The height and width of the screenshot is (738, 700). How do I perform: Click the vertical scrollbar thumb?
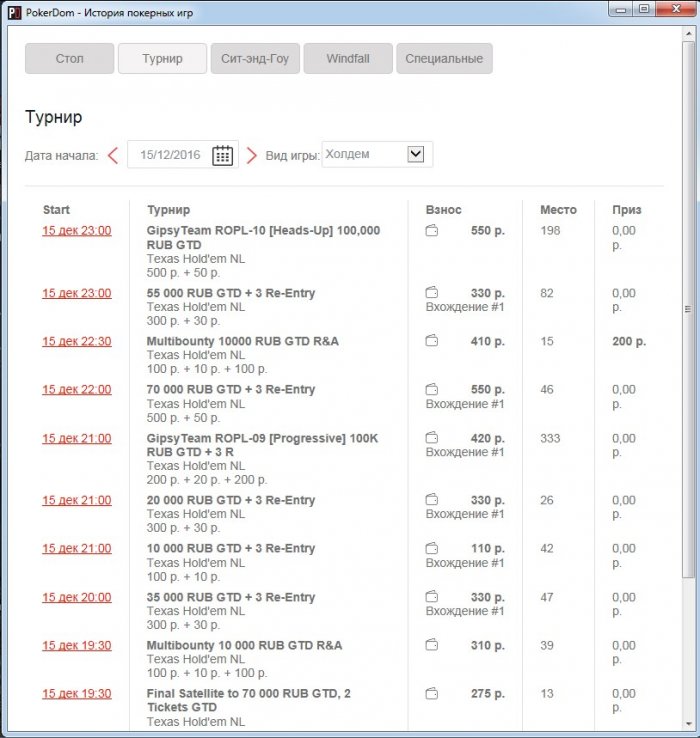688,309
